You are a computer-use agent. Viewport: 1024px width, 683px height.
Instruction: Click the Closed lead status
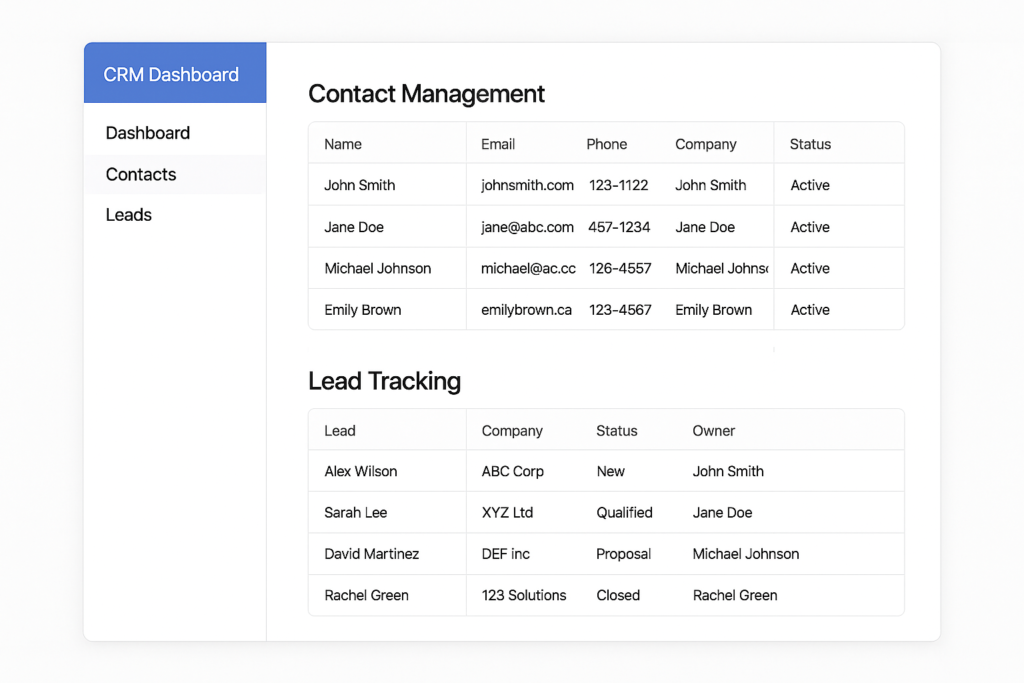click(618, 596)
